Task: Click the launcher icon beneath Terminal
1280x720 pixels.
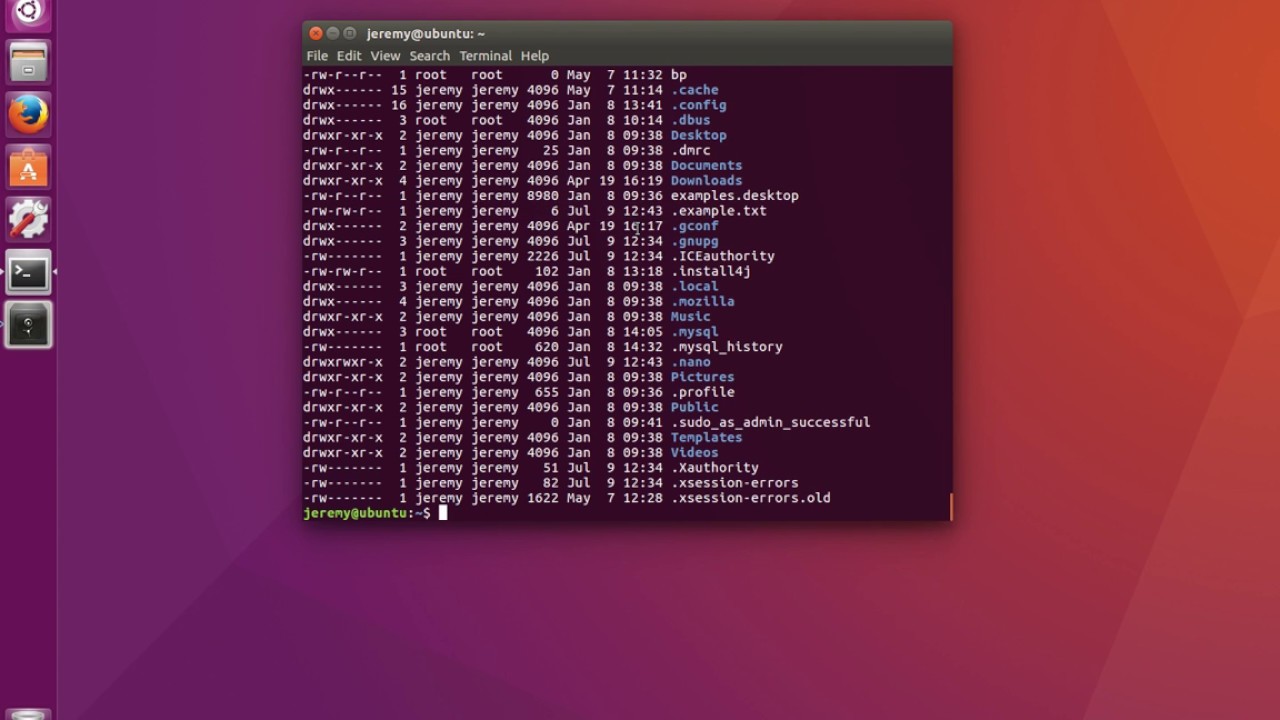Action: pyautogui.click(x=28, y=325)
